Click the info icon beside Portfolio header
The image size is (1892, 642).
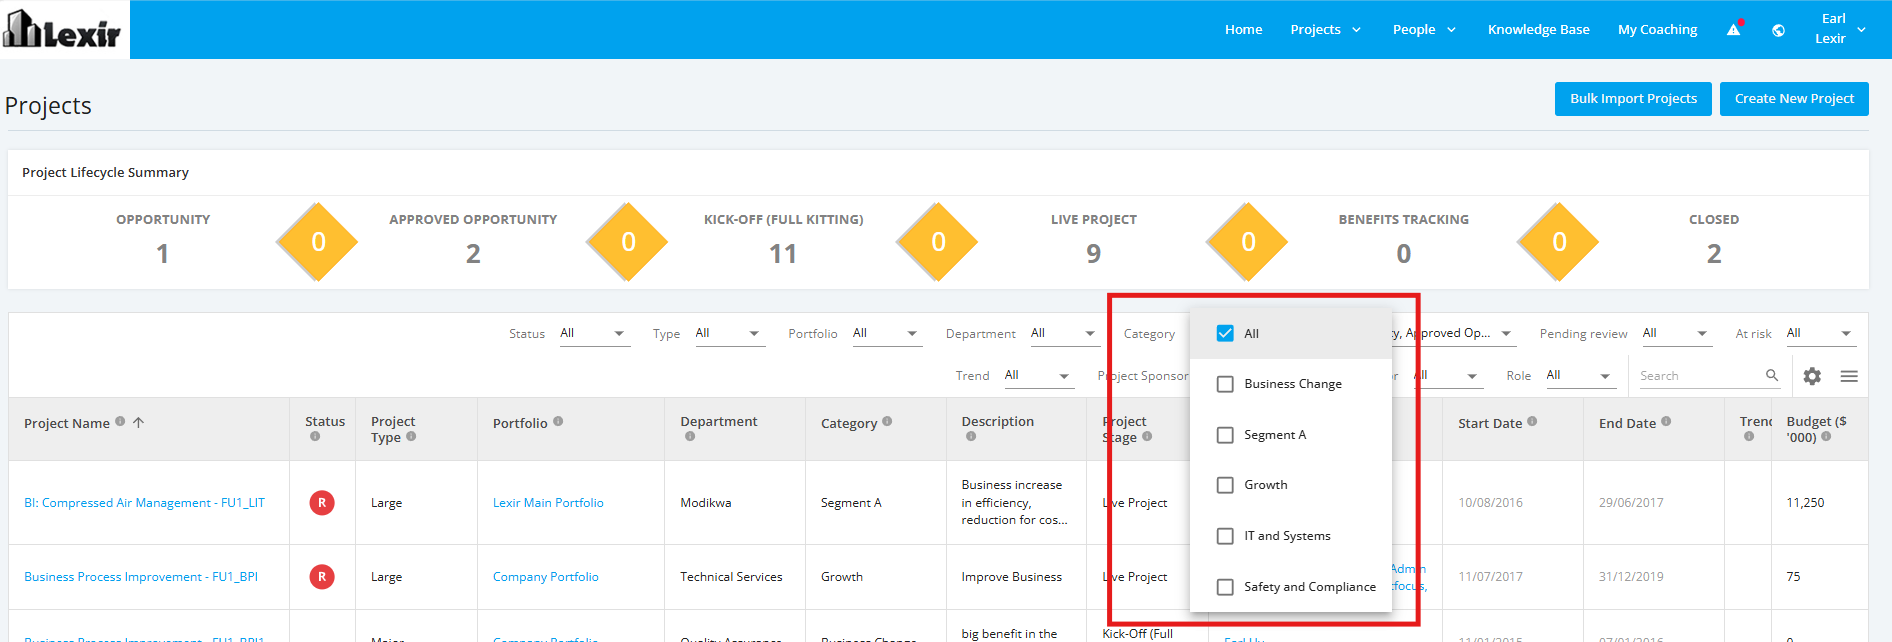click(x=558, y=421)
